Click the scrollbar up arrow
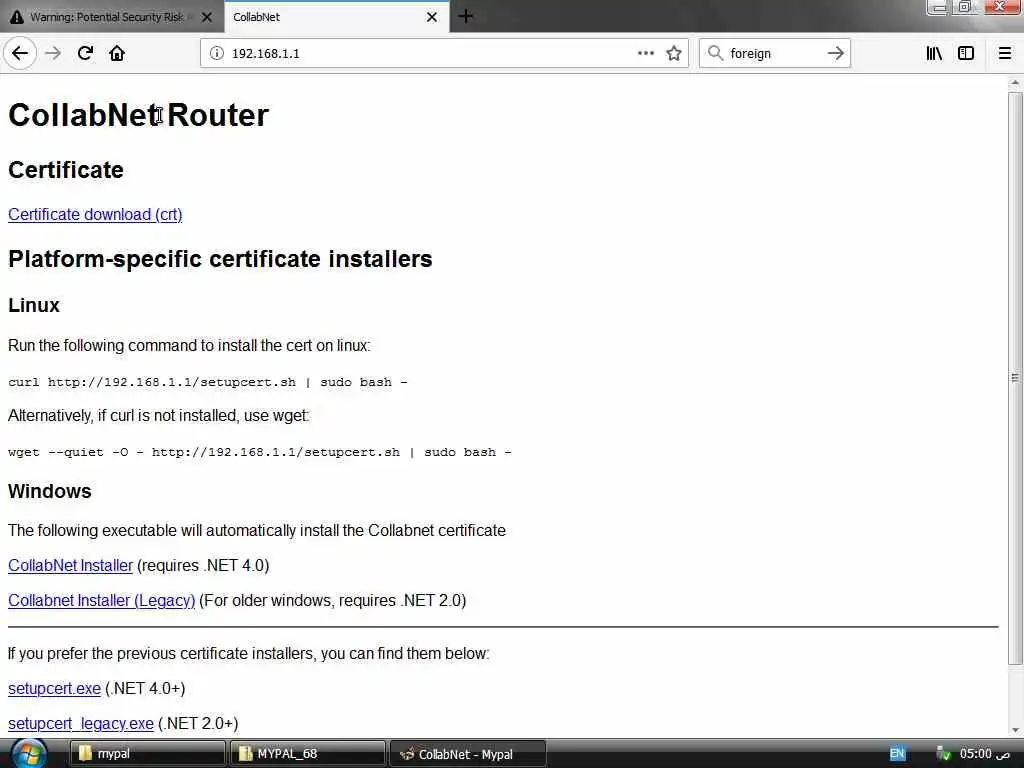 [x=1015, y=83]
